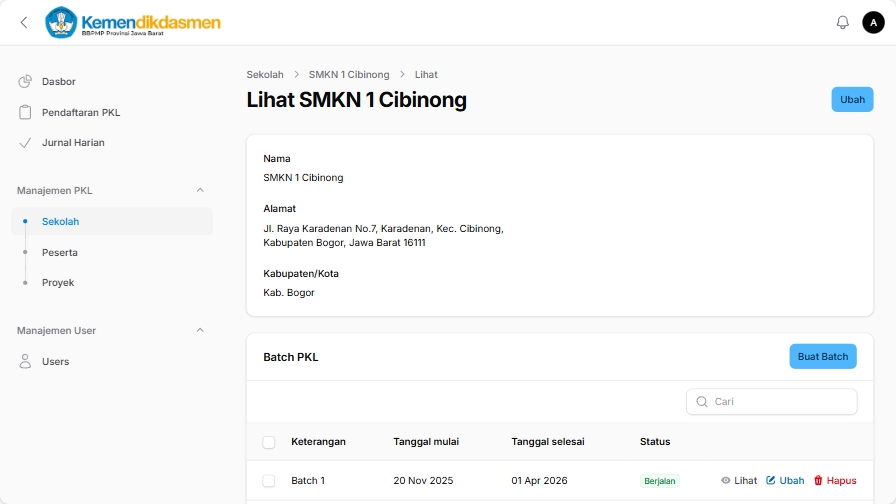Click the back arrow in header
Viewport: 896px width, 504px height.
click(x=24, y=22)
